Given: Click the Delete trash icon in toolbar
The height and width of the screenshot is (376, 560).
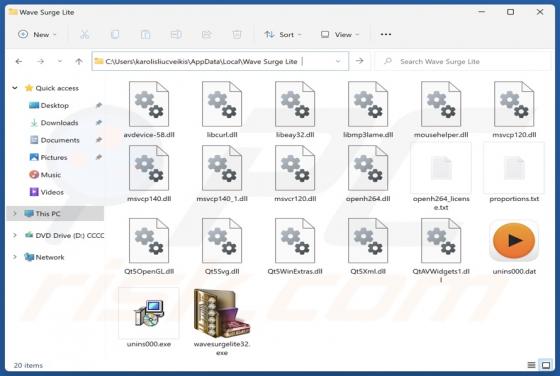Looking at the screenshot, I should coord(237,35).
